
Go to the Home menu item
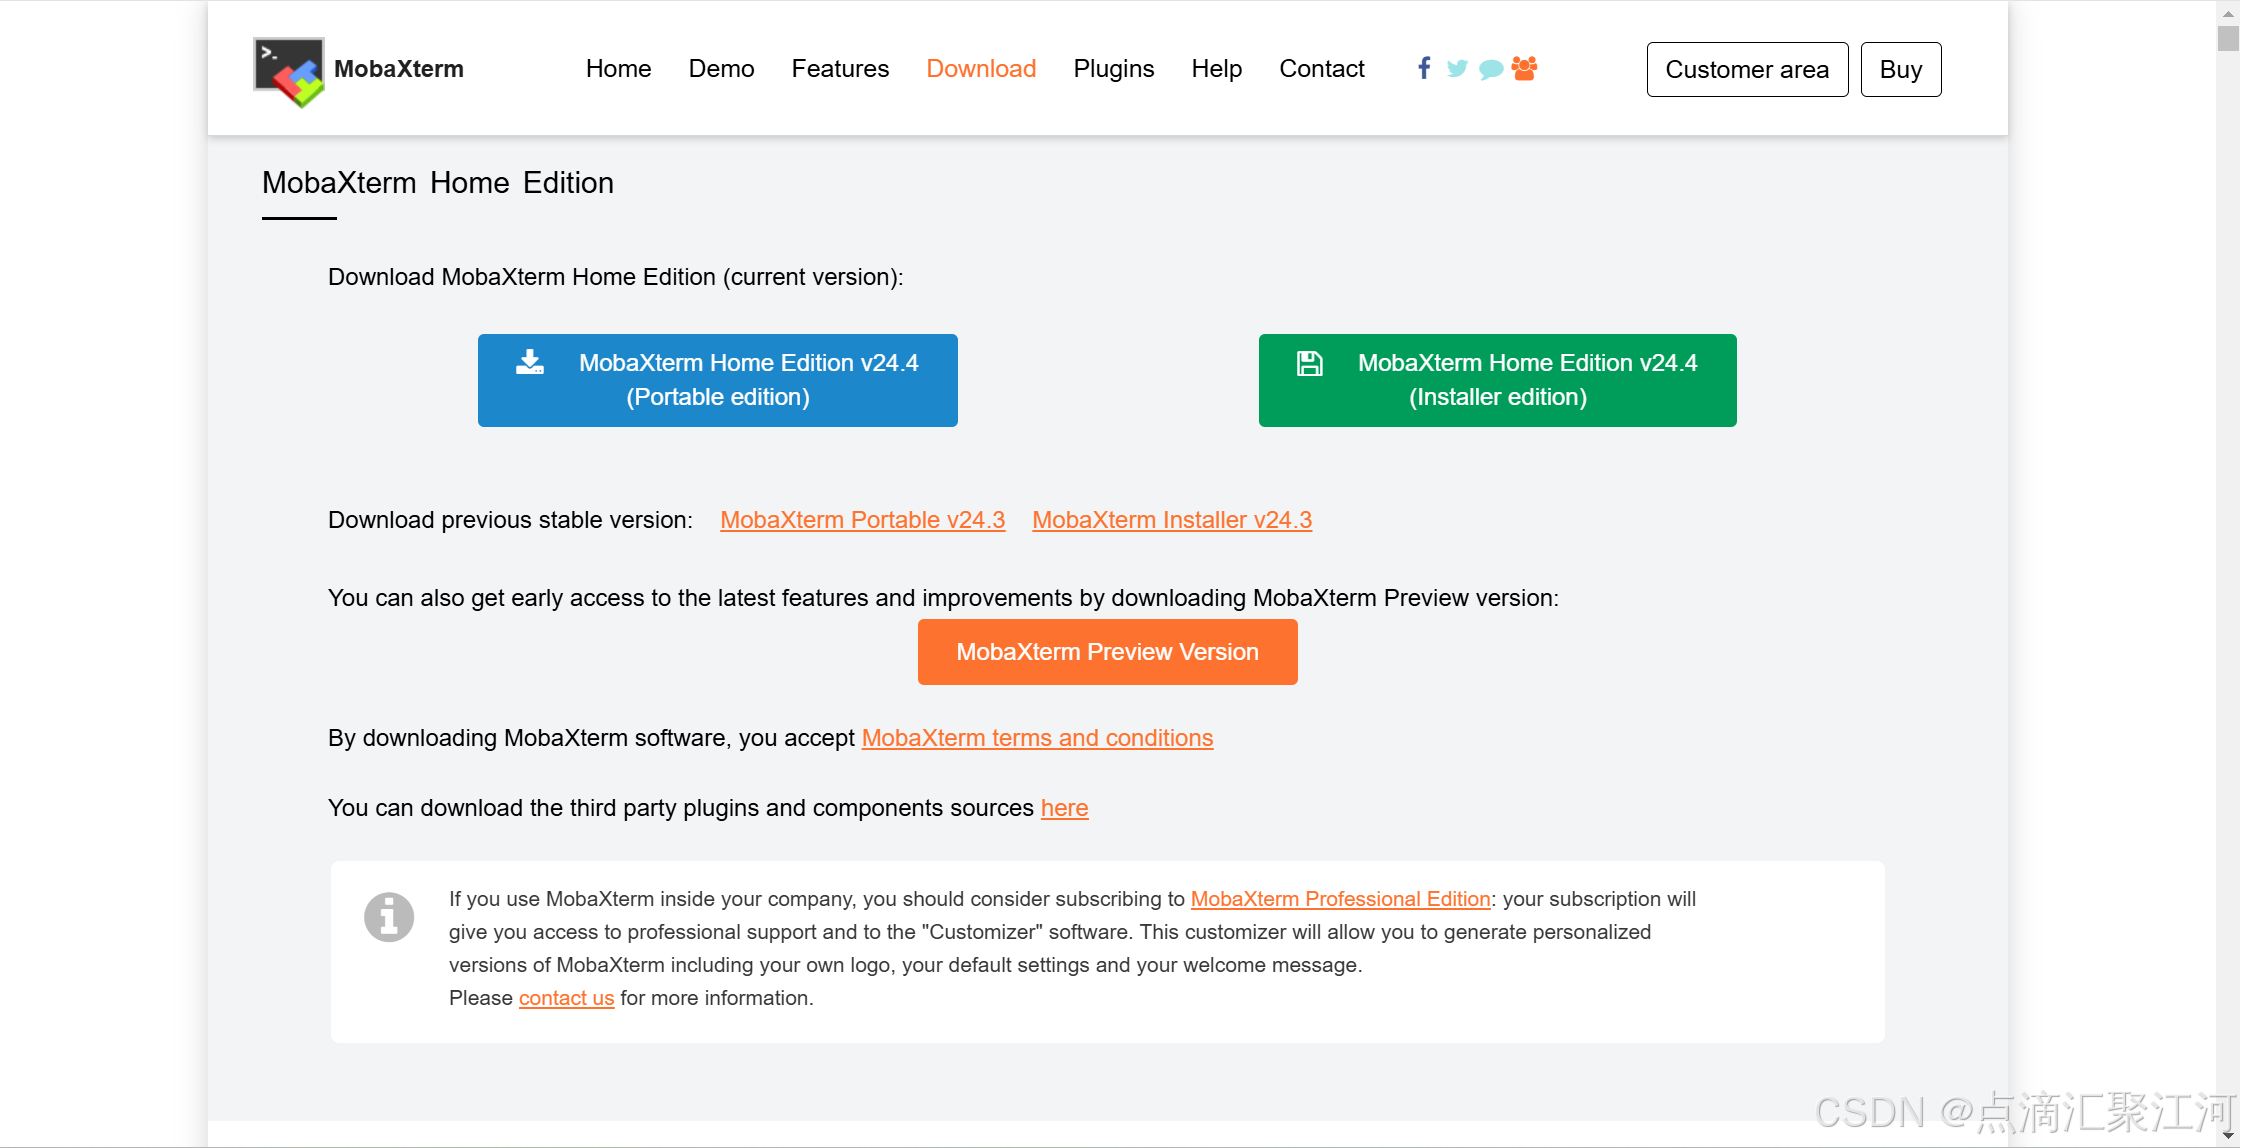(618, 69)
